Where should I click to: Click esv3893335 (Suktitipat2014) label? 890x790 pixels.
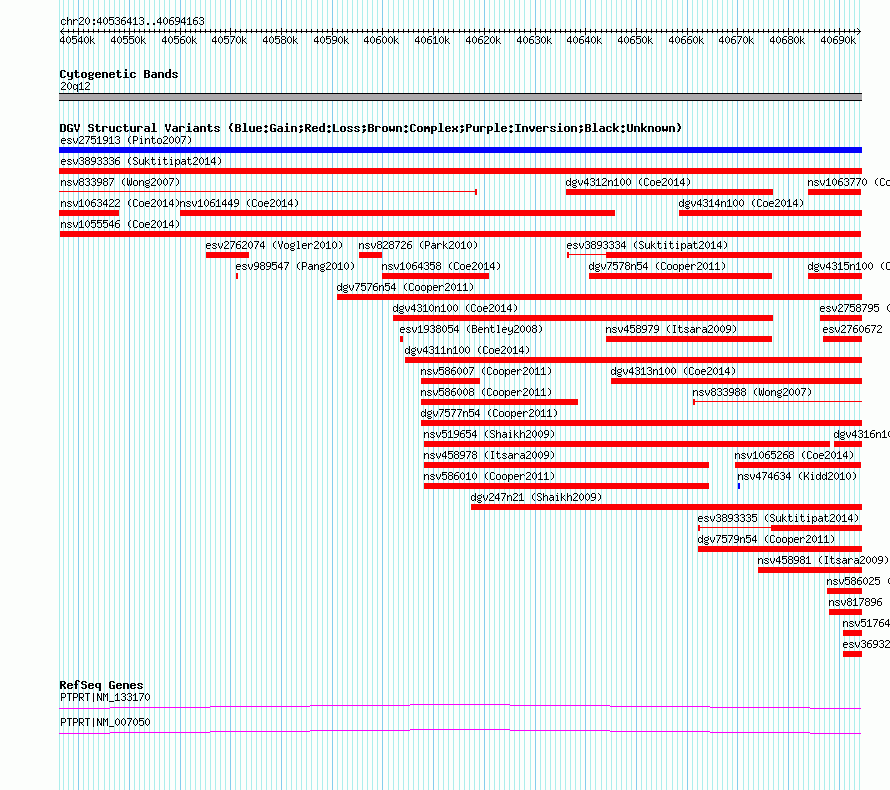(778, 518)
